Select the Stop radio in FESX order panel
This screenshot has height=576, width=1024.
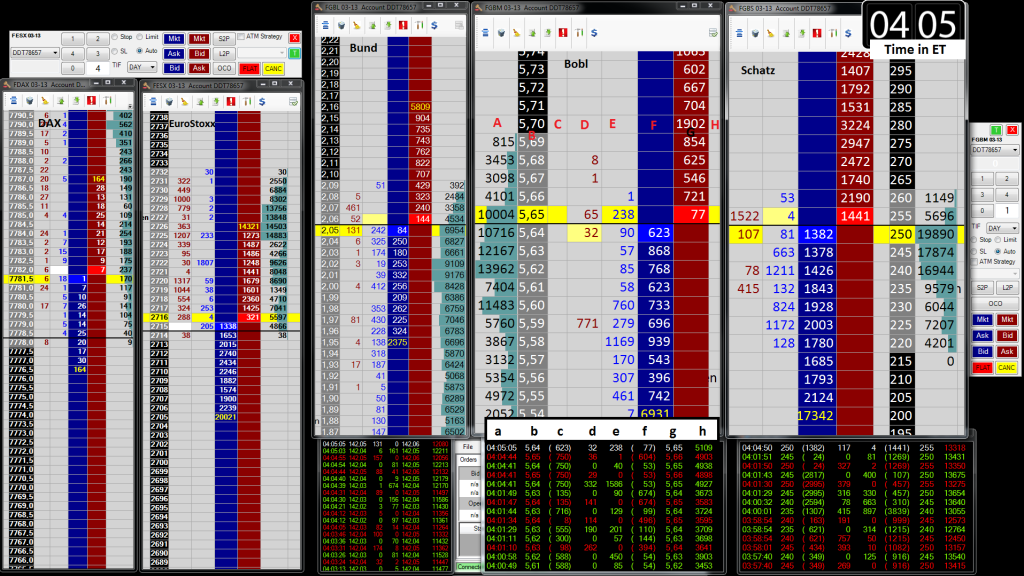pos(115,37)
